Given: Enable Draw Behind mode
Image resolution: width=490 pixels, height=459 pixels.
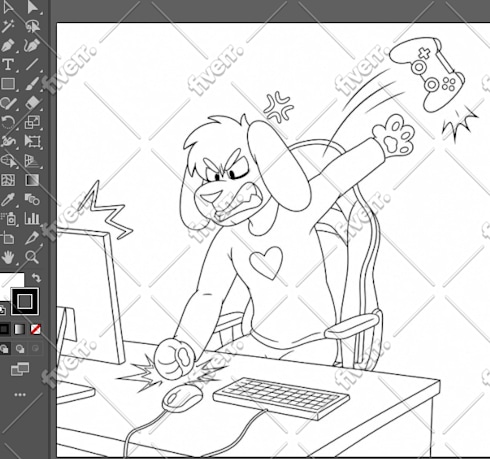Looking at the screenshot, I should (20, 349).
